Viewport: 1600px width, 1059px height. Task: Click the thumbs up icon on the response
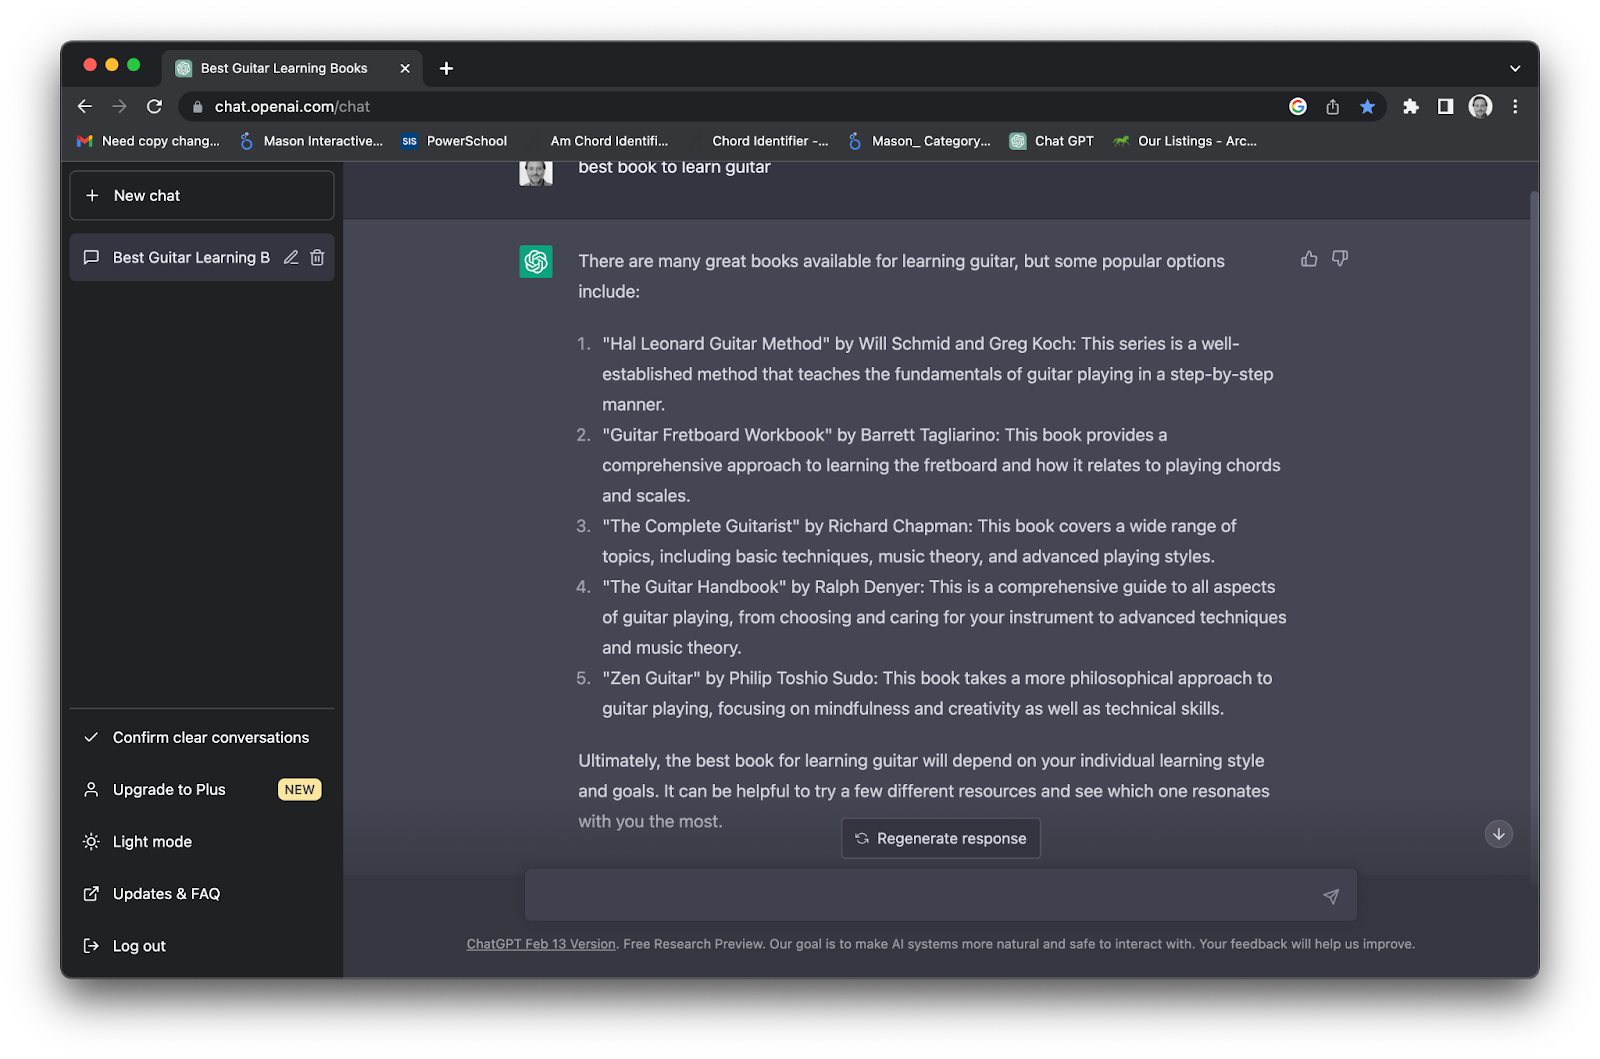[1309, 259]
